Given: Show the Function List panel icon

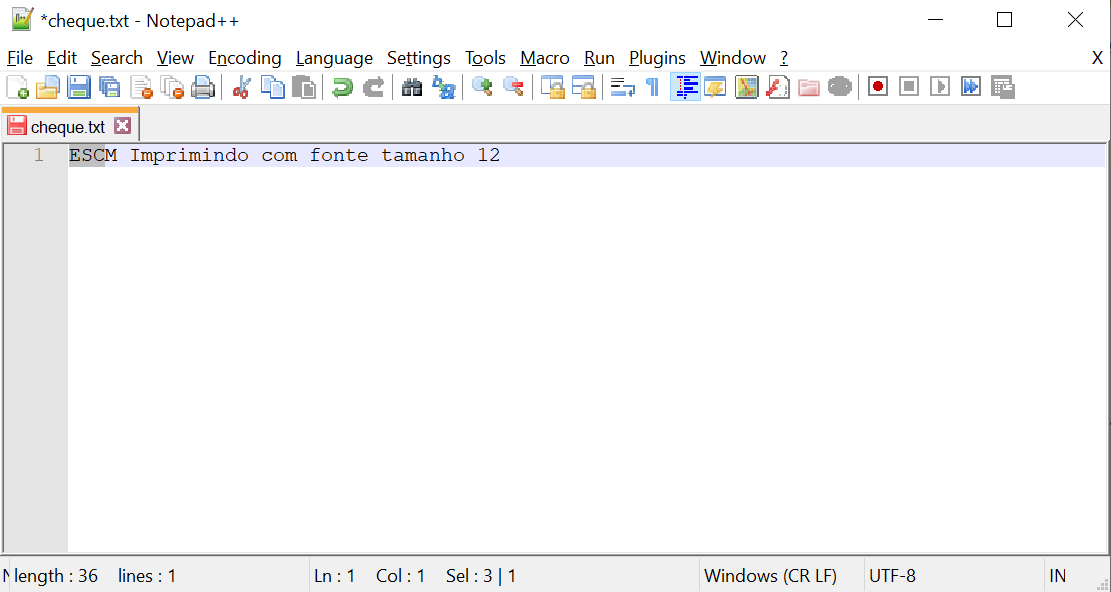Looking at the screenshot, I should 777,87.
